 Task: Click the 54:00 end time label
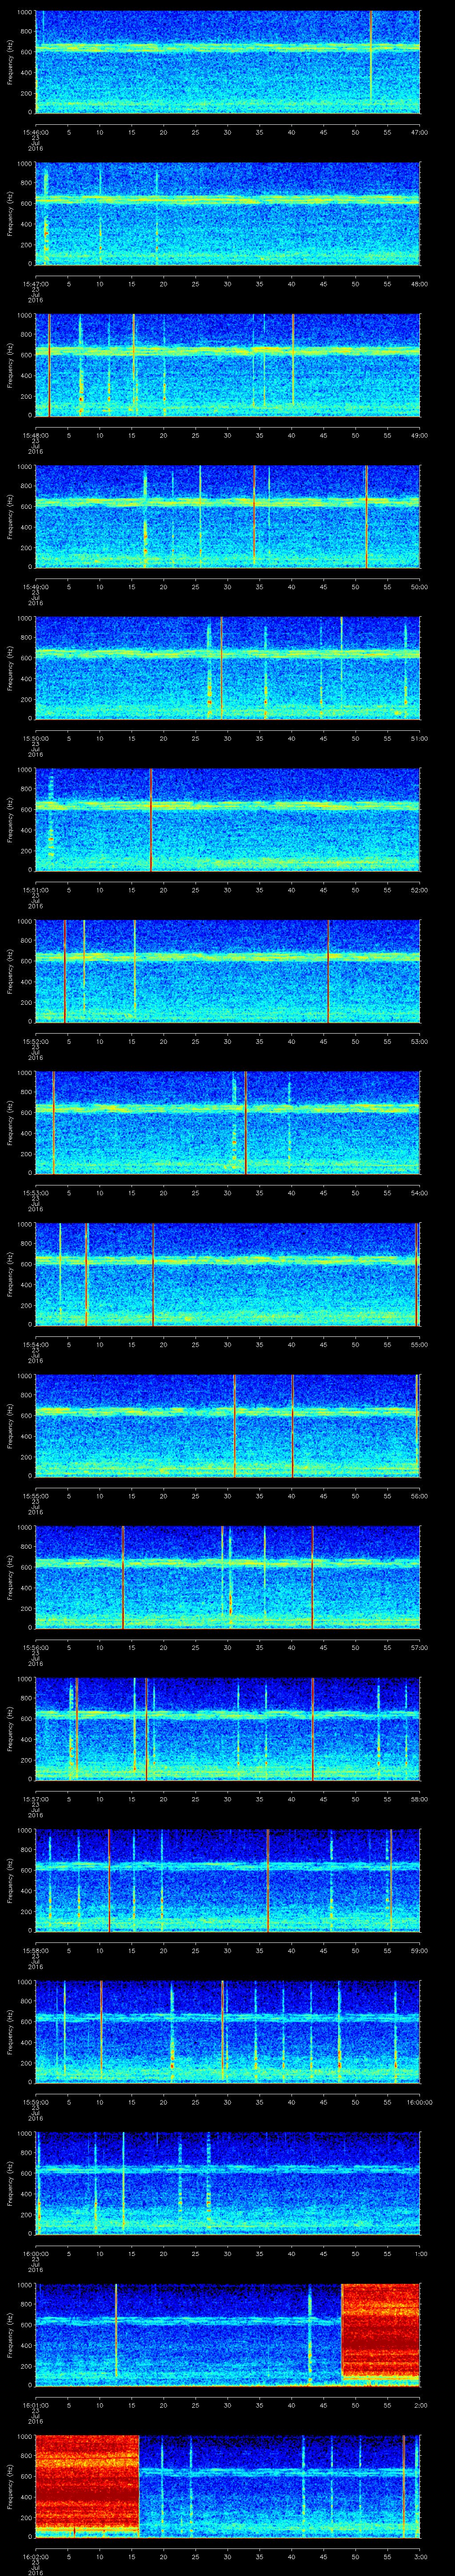(419, 1193)
